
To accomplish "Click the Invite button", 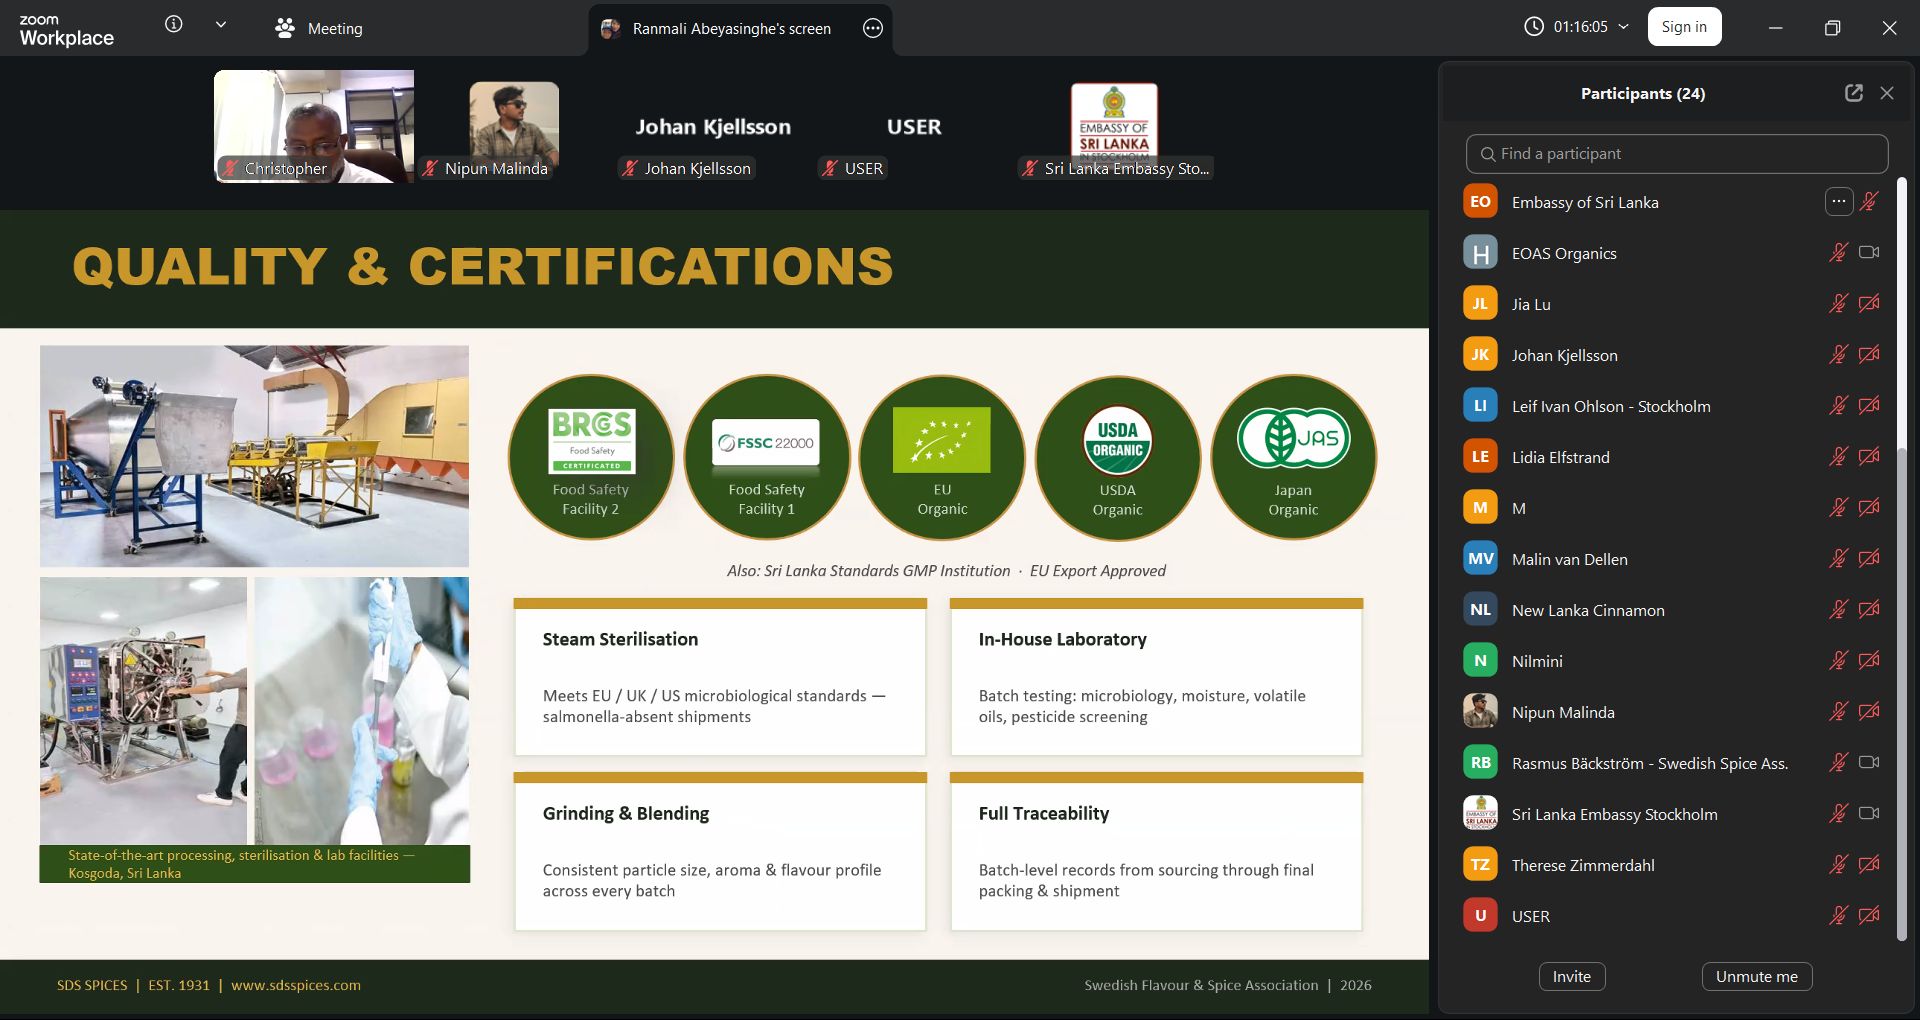I will point(1572,977).
